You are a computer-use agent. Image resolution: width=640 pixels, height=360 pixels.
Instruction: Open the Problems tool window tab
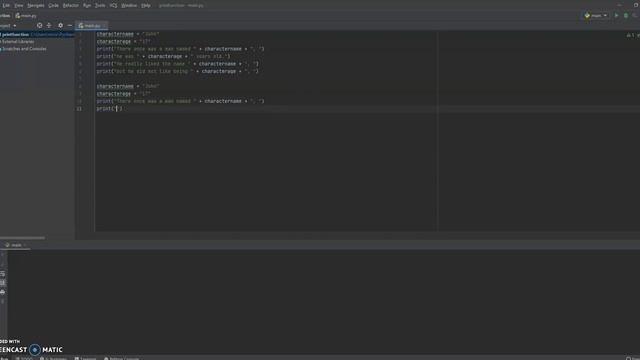coord(53,358)
